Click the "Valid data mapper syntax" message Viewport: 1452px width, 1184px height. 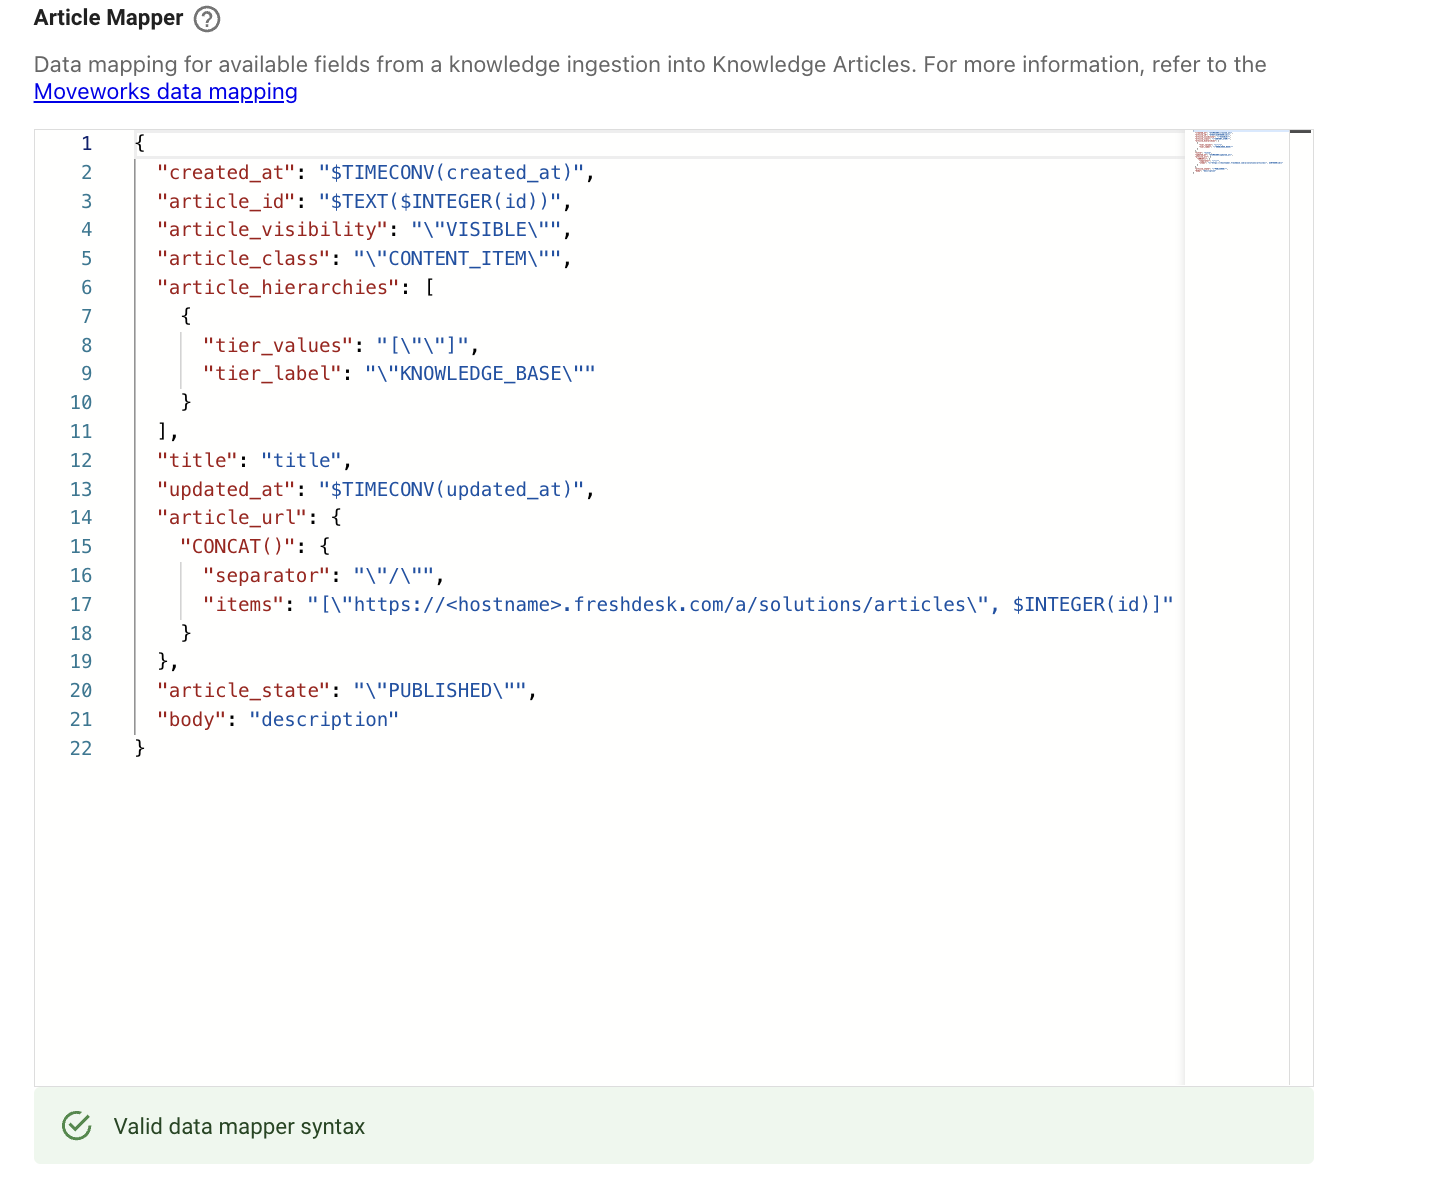tap(239, 1127)
